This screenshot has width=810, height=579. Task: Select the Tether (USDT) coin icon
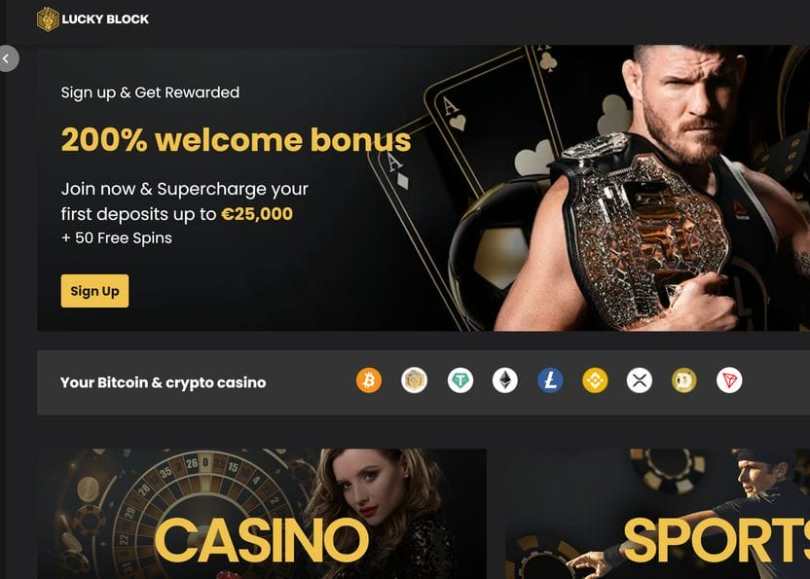tap(460, 381)
